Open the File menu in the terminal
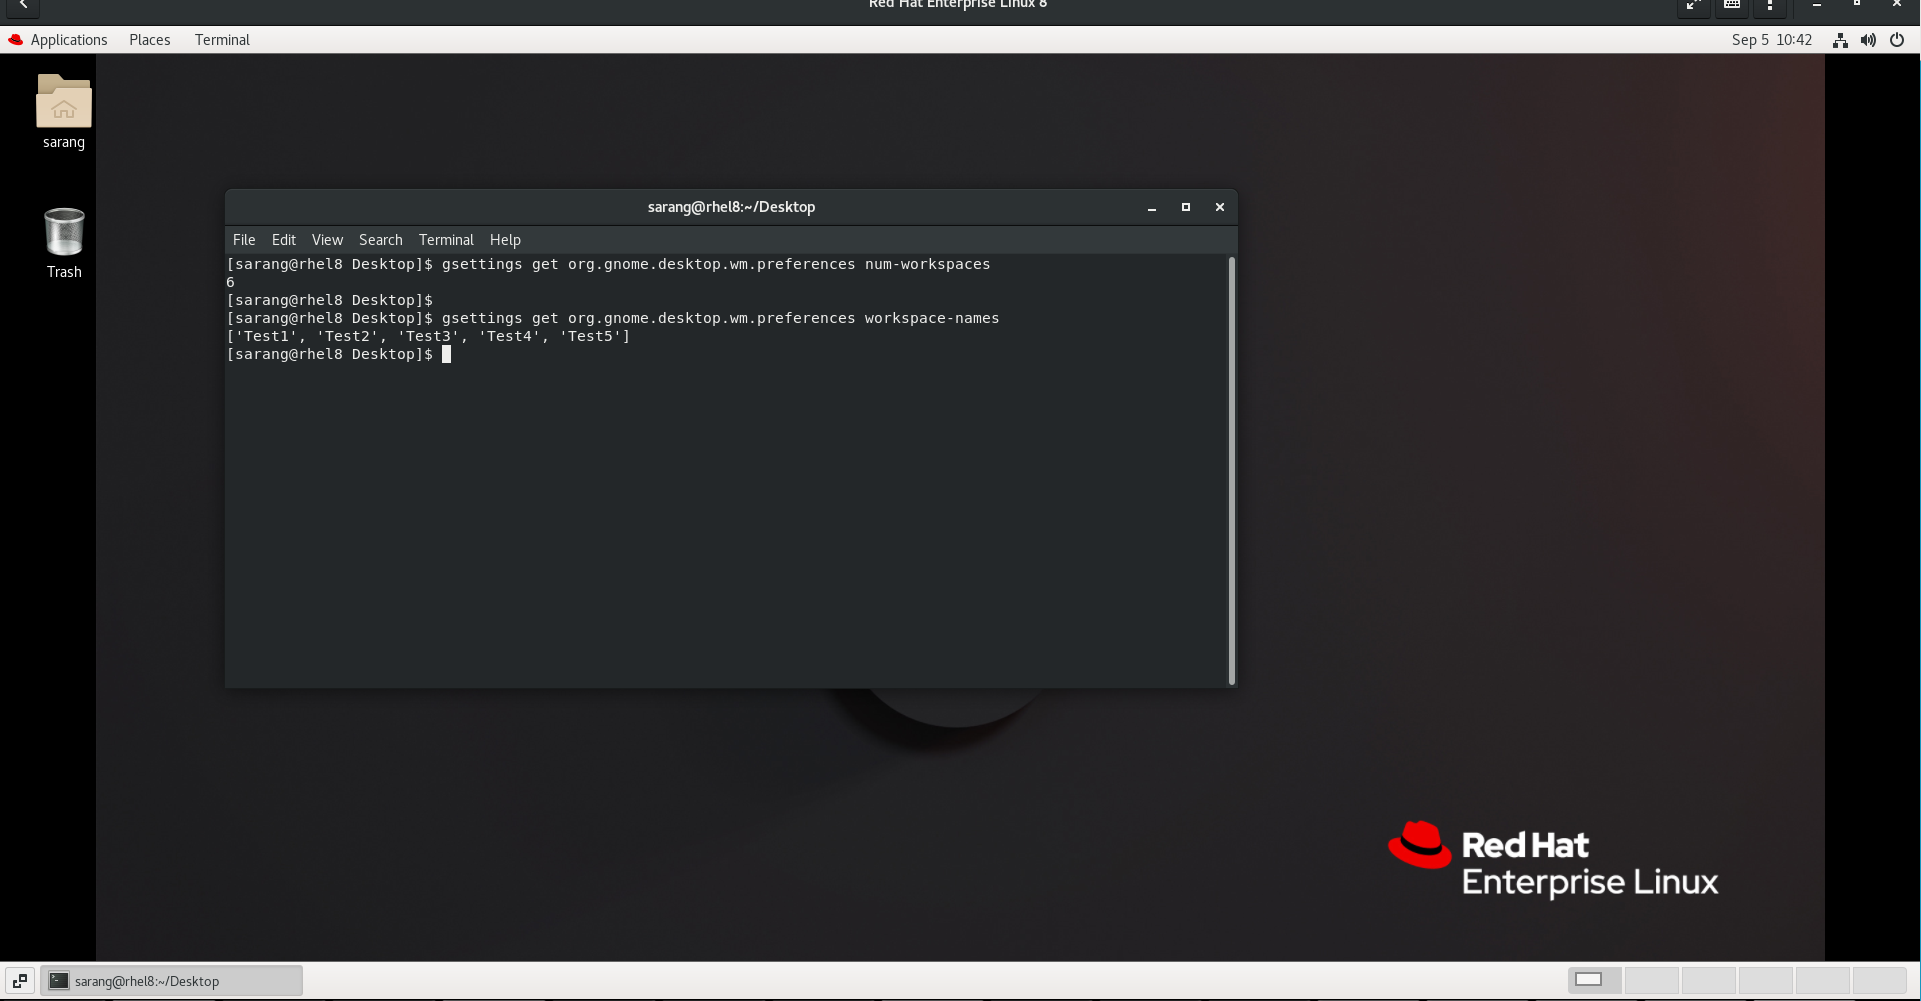Image resolution: width=1921 pixels, height=1001 pixels. 244,240
